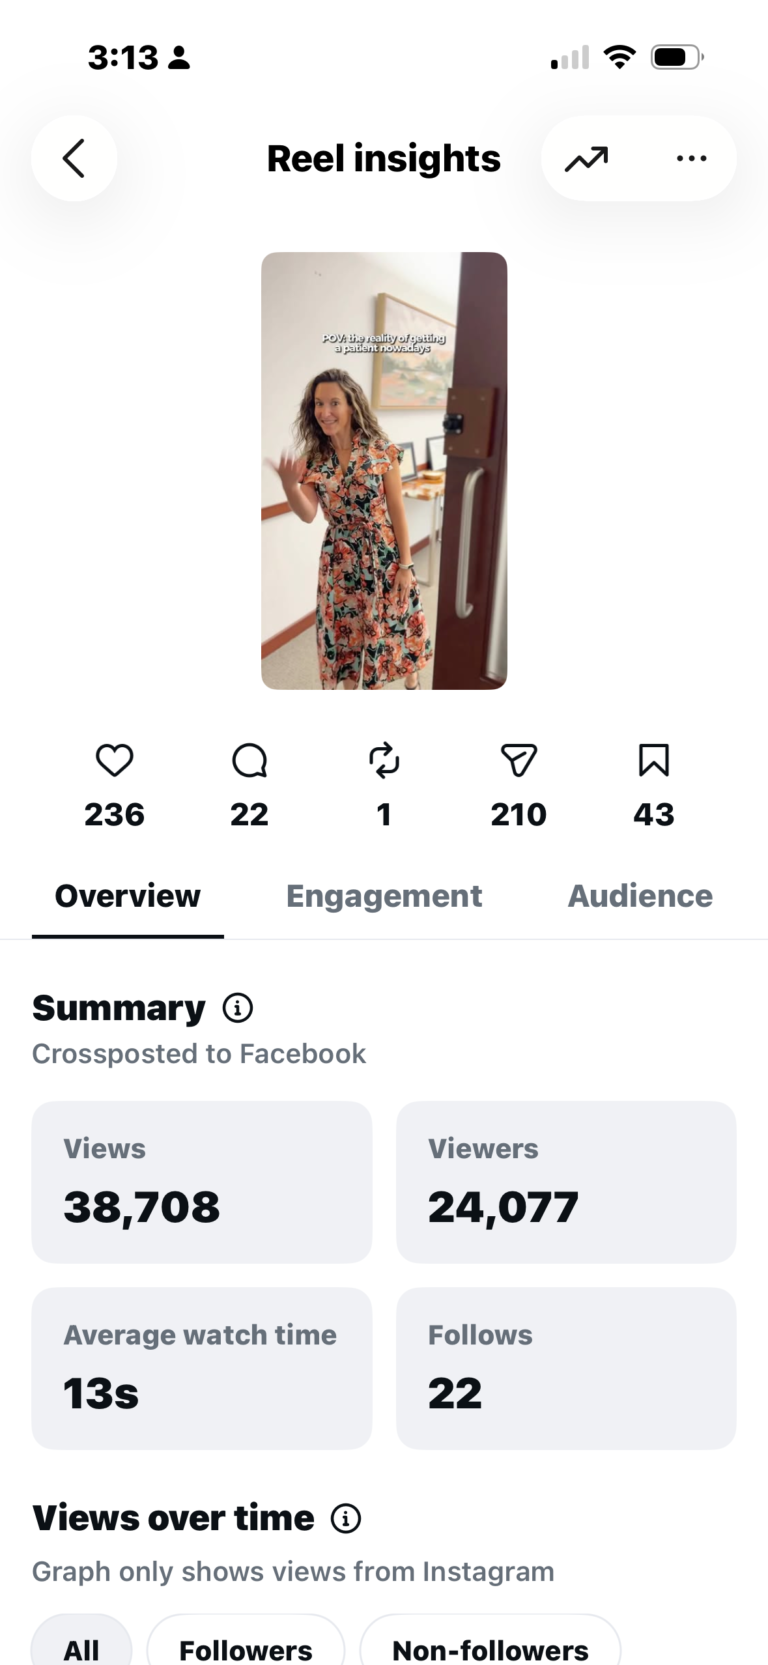Select the All filter chip
768x1665 pixels.
pyautogui.click(x=82, y=1645)
